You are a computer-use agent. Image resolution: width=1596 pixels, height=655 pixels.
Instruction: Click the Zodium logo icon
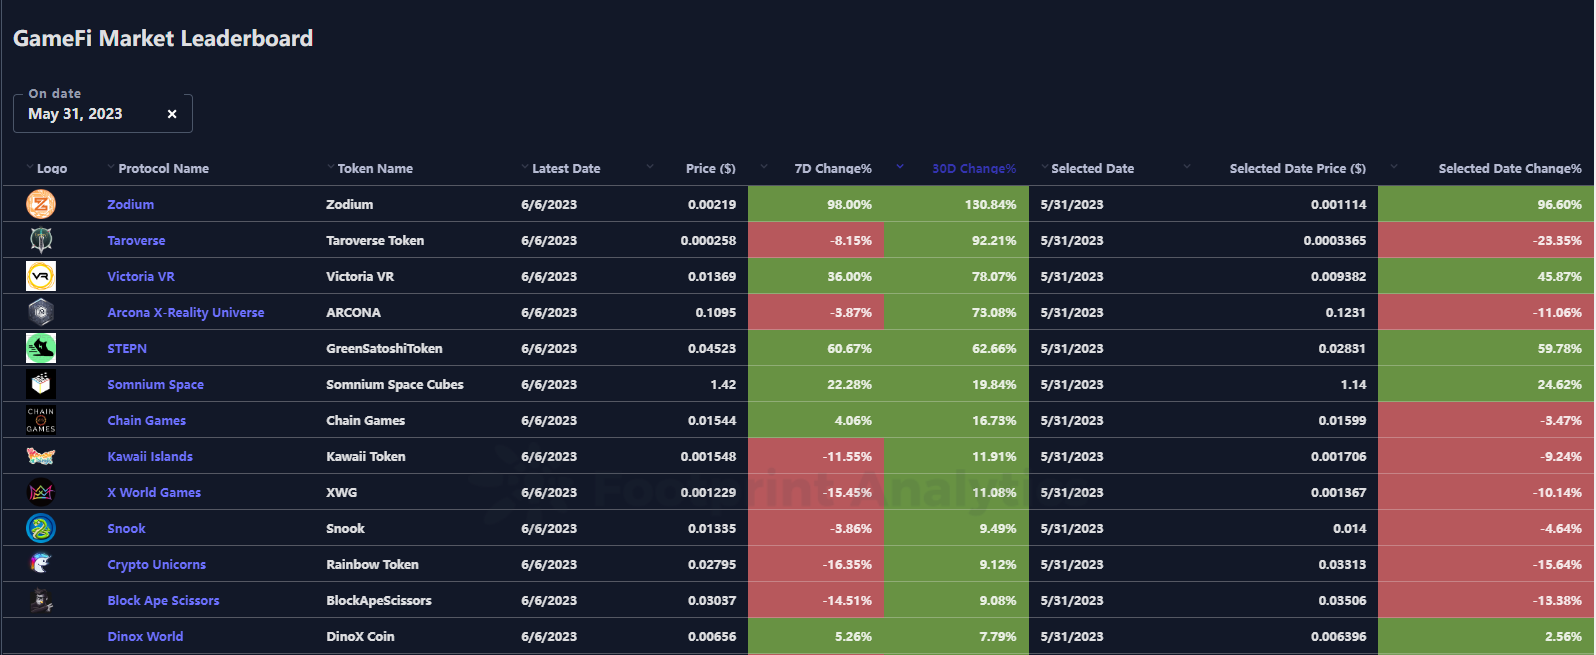pos(41,205)
